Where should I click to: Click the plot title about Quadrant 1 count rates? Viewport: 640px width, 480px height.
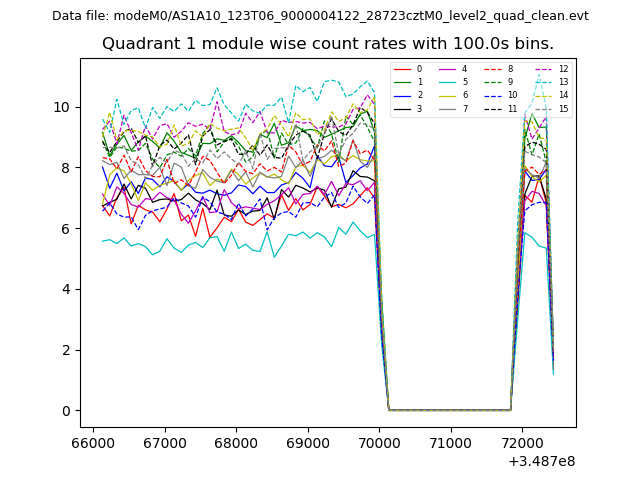(x=328, y=44)
